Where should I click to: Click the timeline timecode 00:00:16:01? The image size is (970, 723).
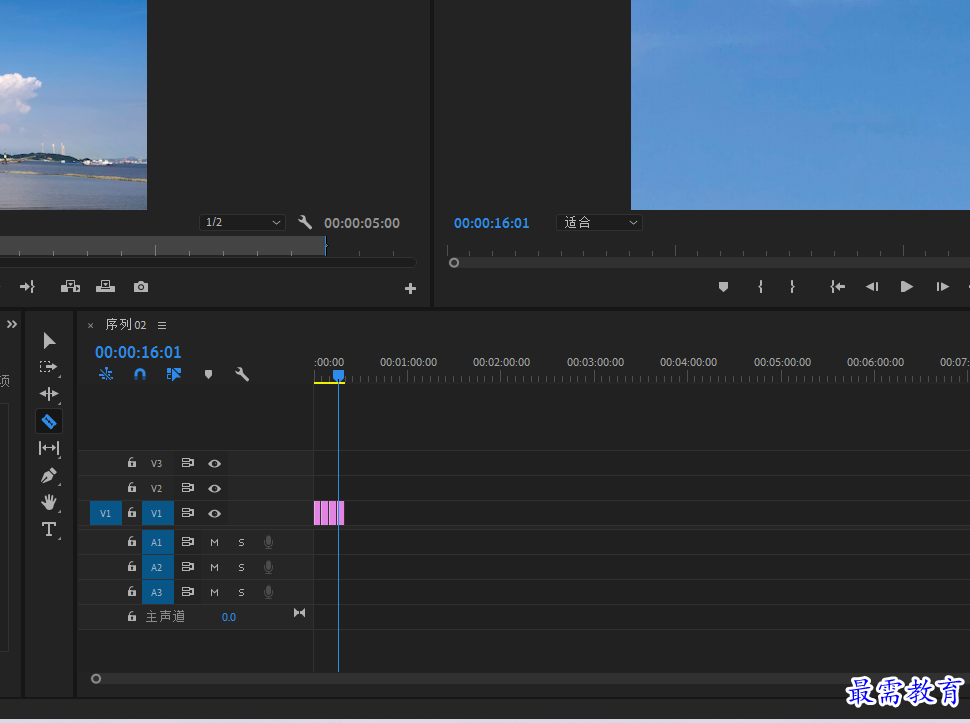pyautogui.click(x=138, y=352)
